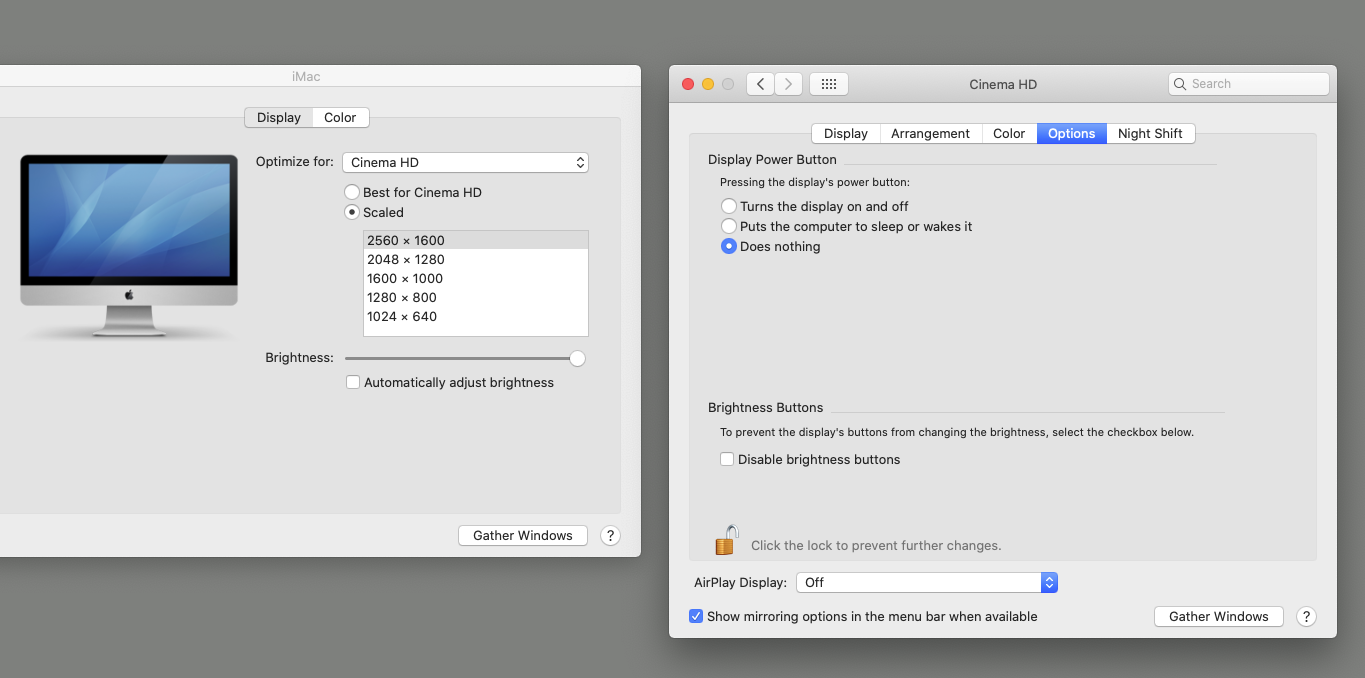Image resolution: width=1365 pixels, height=678 pixels.
Task: Choose Turns the display on and off
Action: pyautogui.click(x=729, y=206)
